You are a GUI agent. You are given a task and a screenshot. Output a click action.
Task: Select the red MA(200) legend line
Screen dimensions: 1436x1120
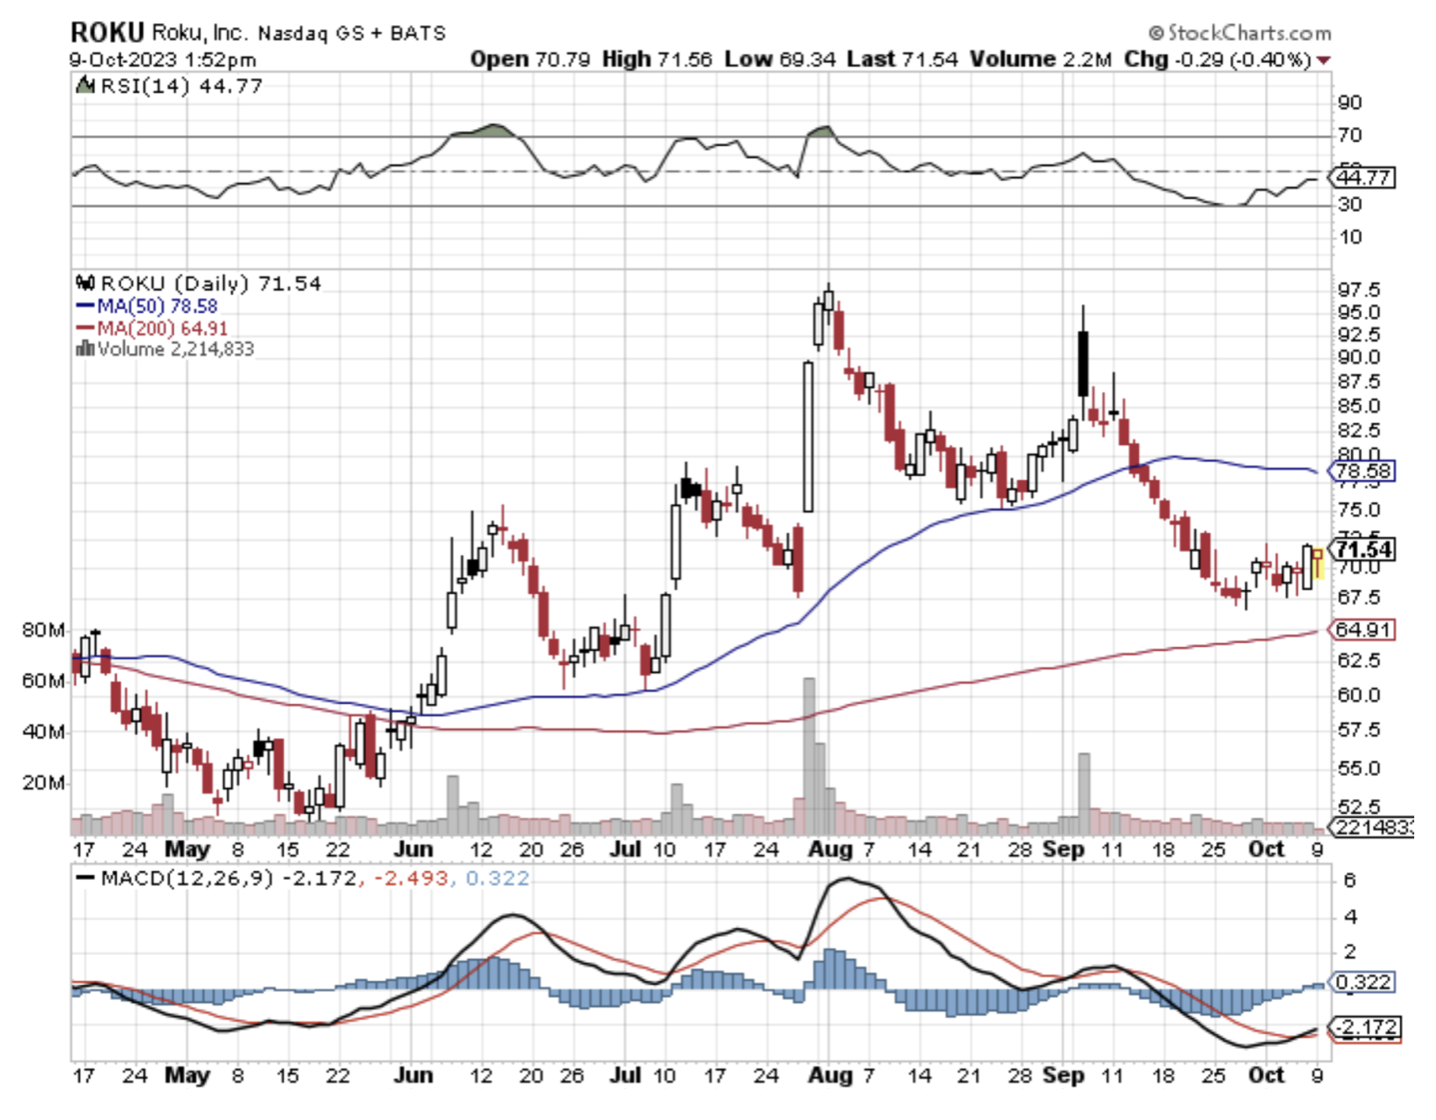click(x=85, y=329)
